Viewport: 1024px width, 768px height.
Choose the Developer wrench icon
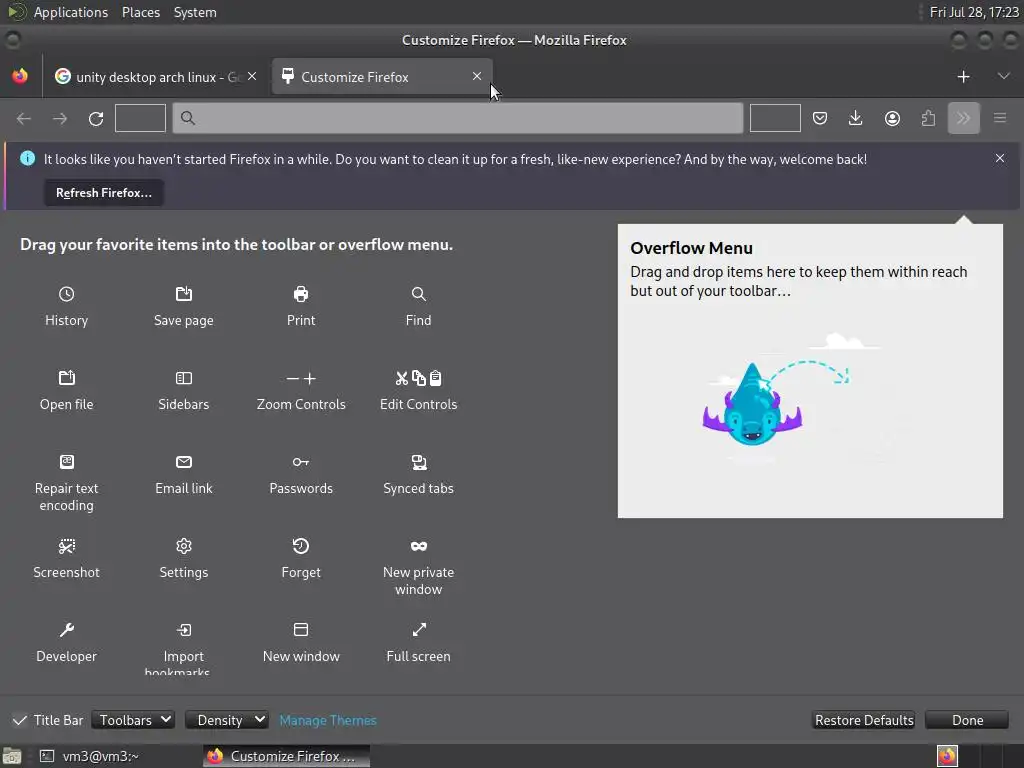[66, 630]
